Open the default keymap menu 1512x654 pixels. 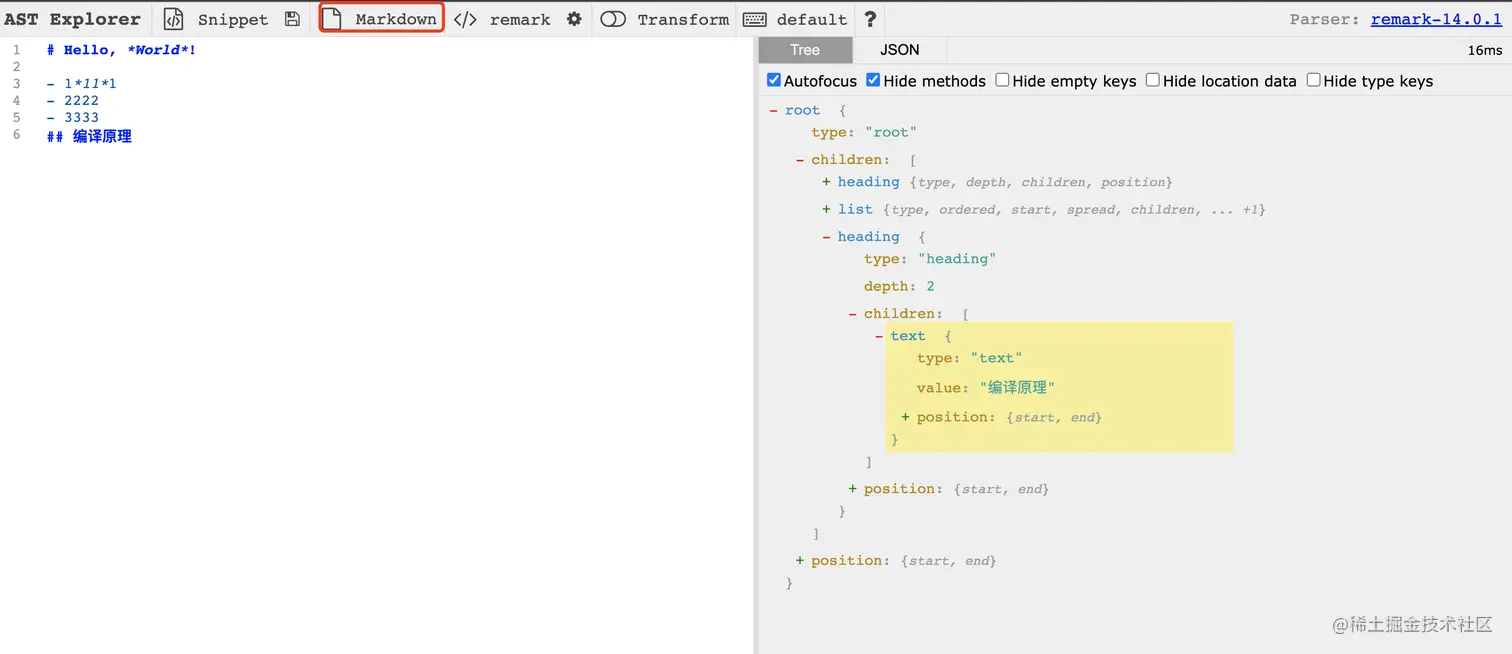pos(811,19)
